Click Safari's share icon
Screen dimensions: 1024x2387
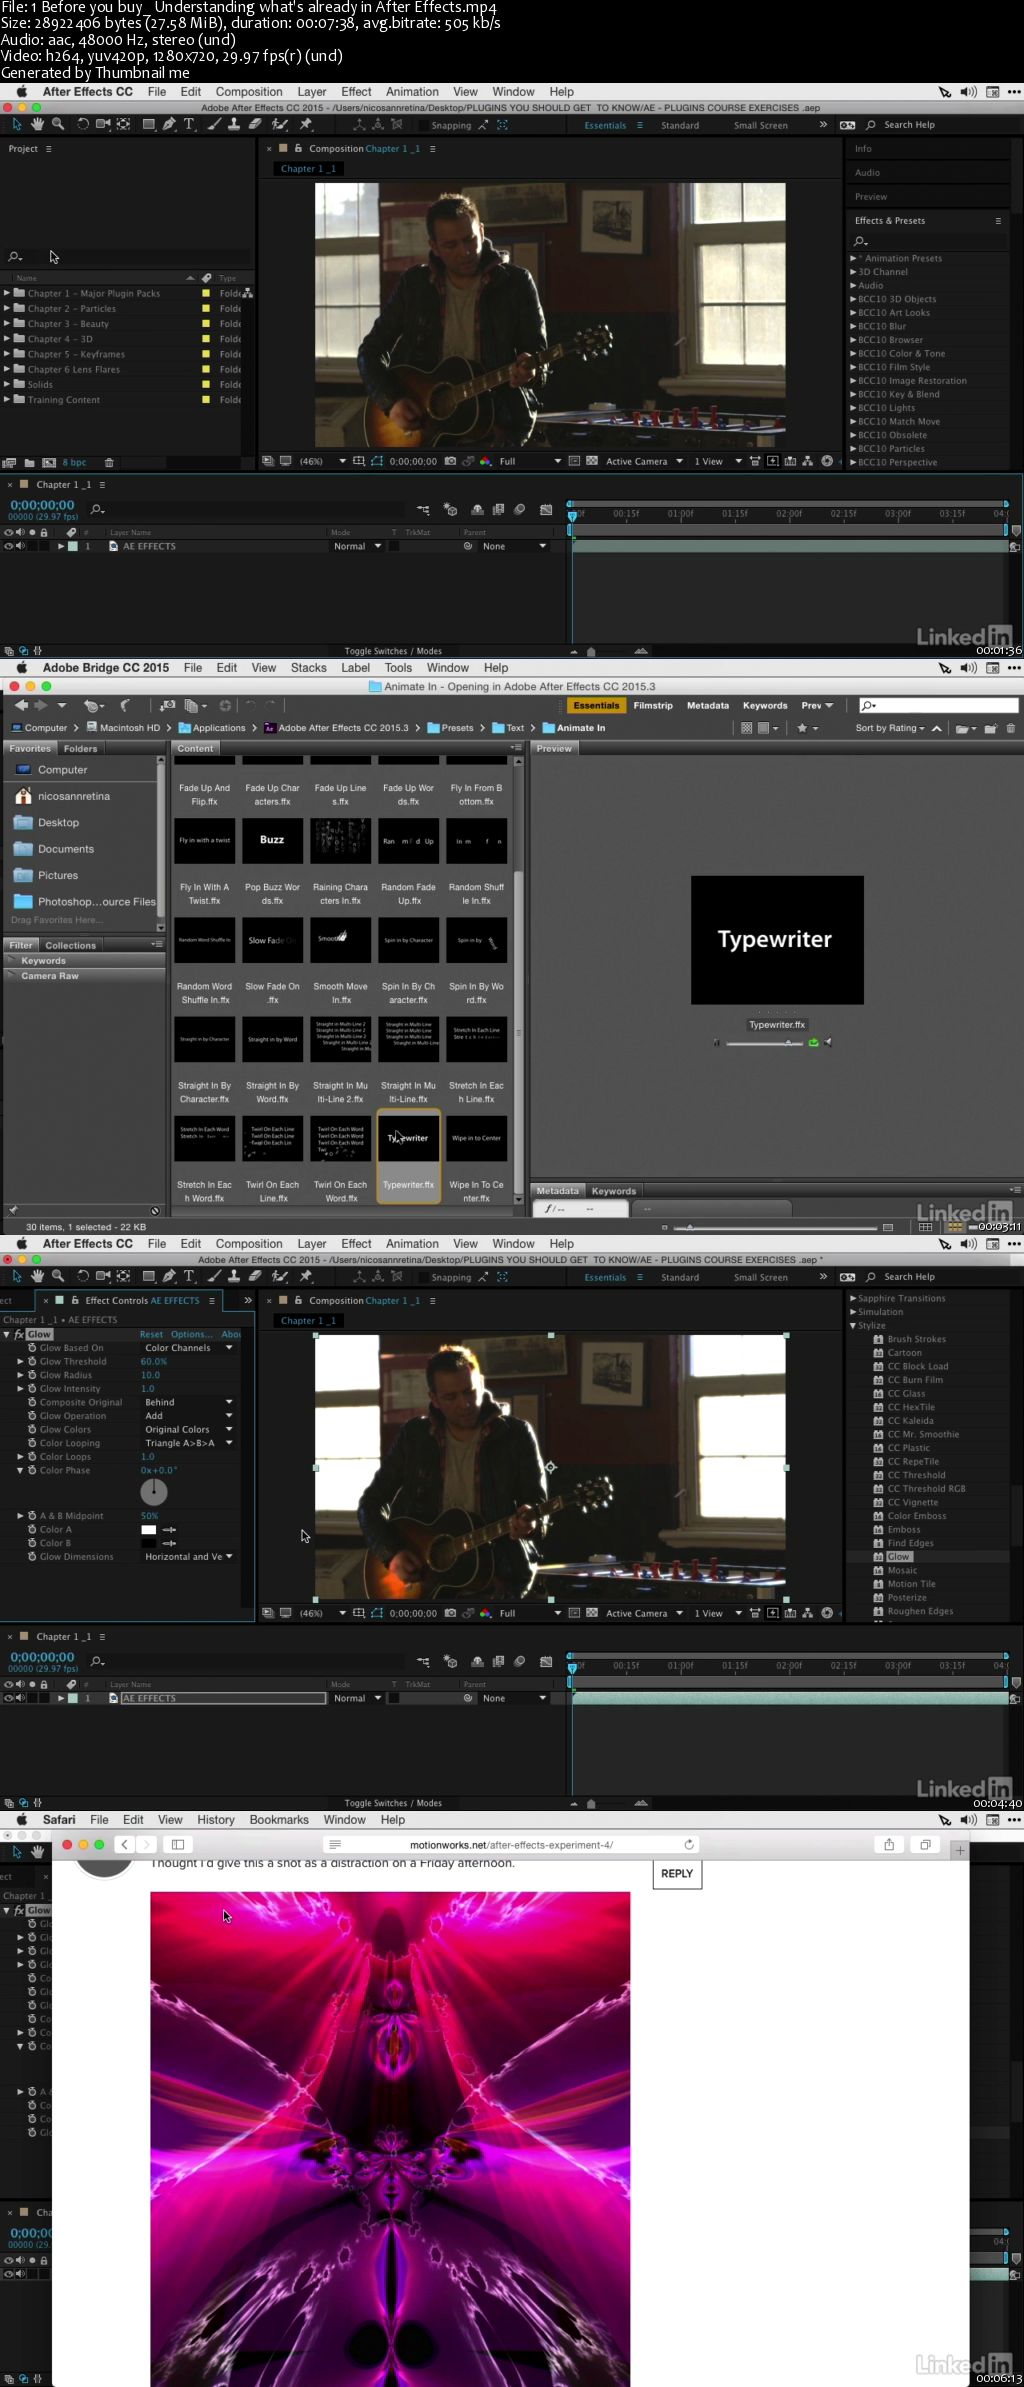[888, 1844]
